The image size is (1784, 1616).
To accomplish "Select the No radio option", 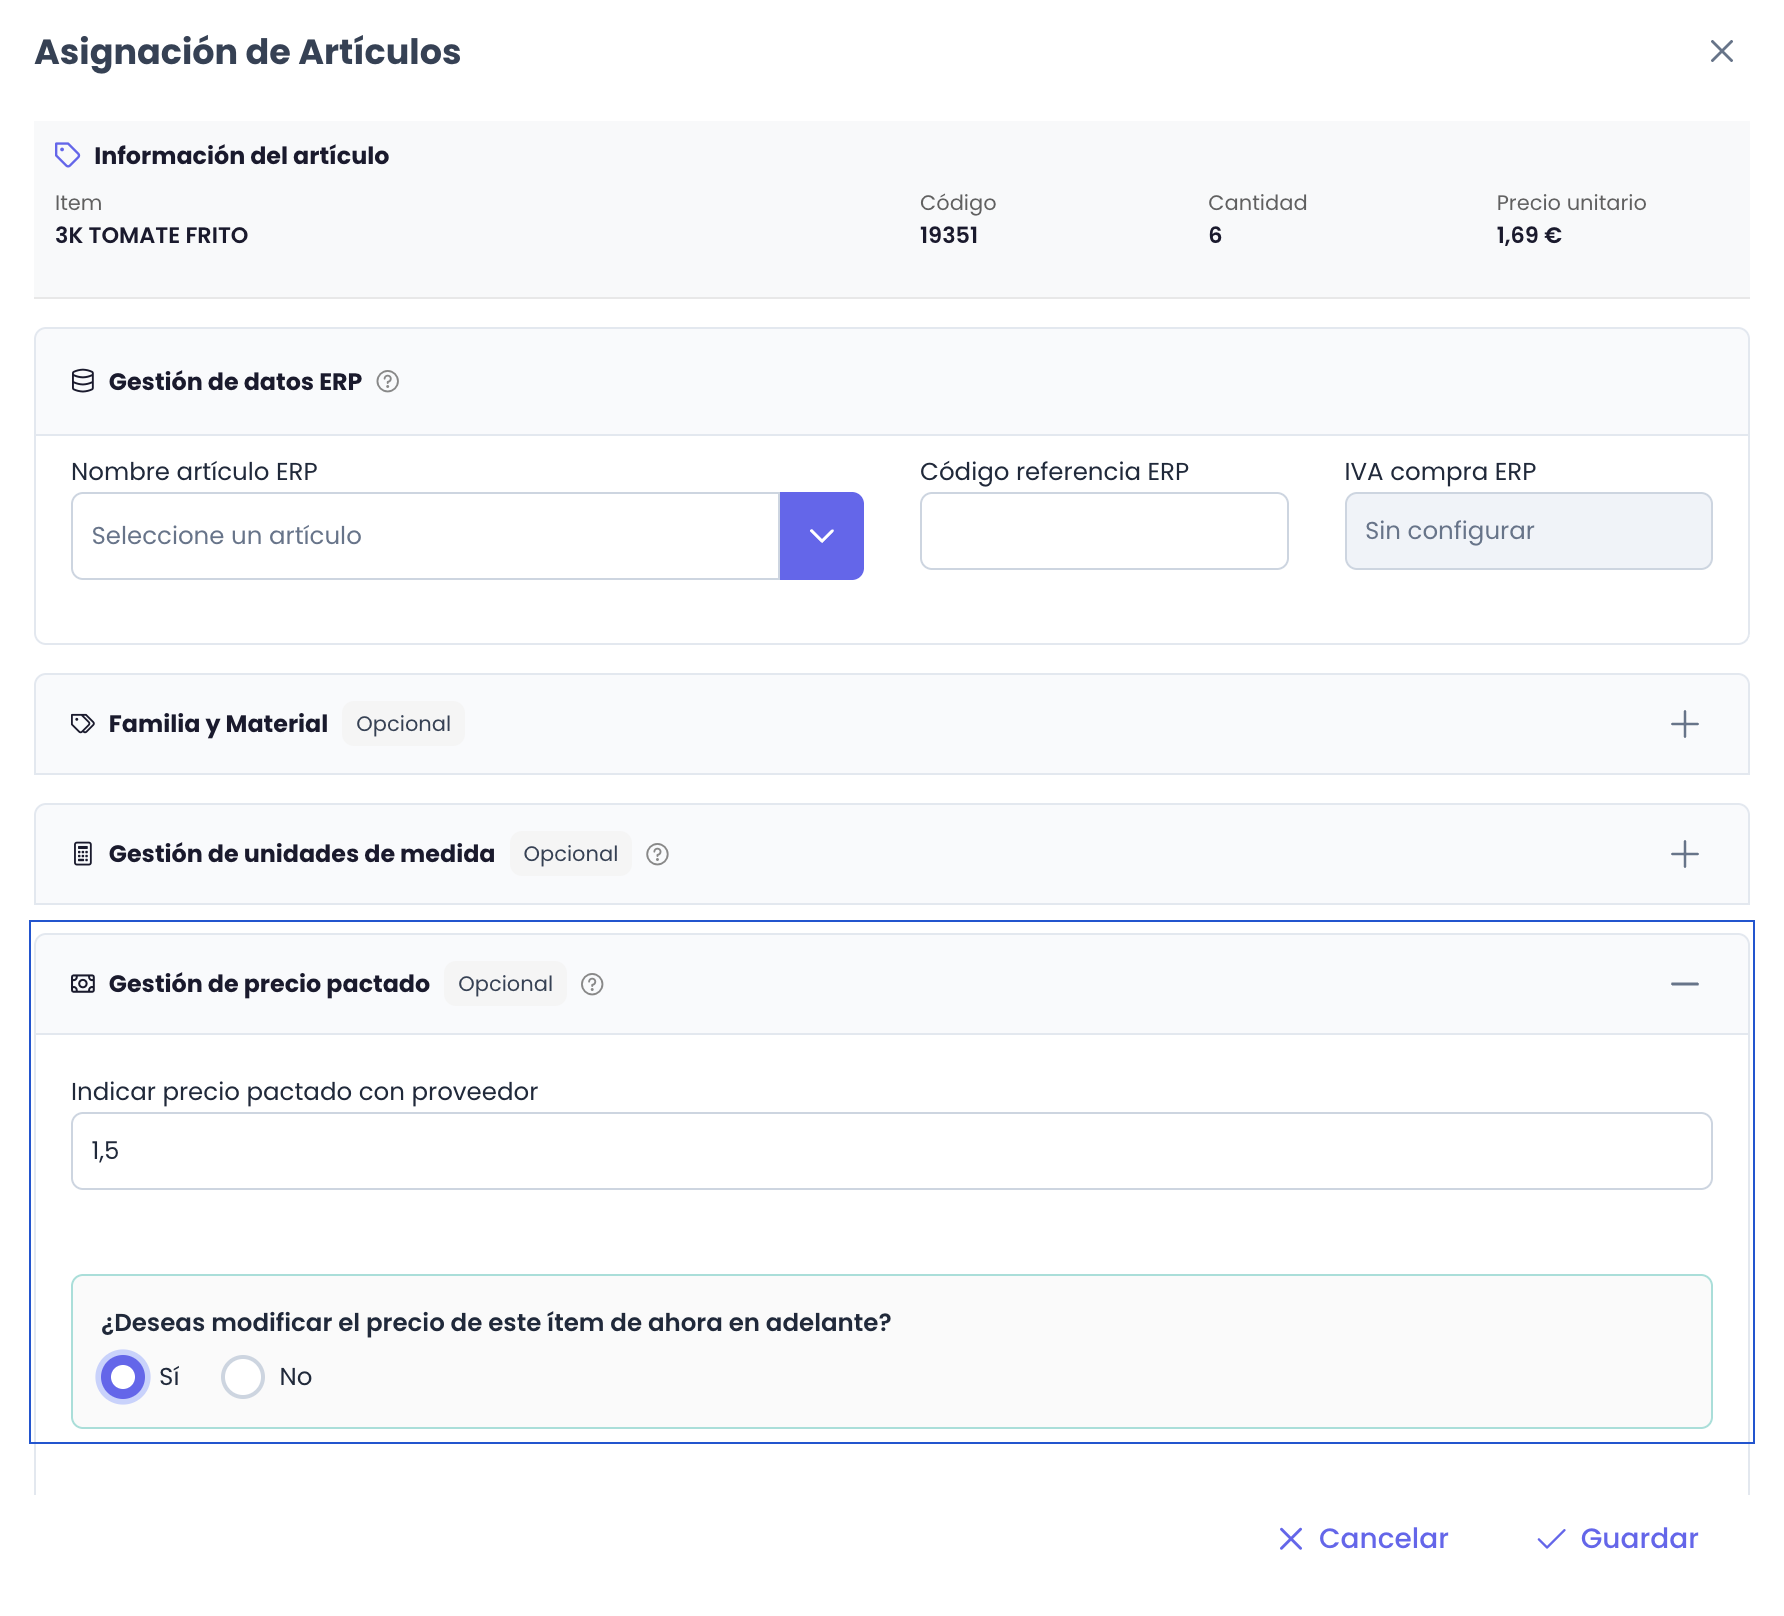I will click(243, 1377).
